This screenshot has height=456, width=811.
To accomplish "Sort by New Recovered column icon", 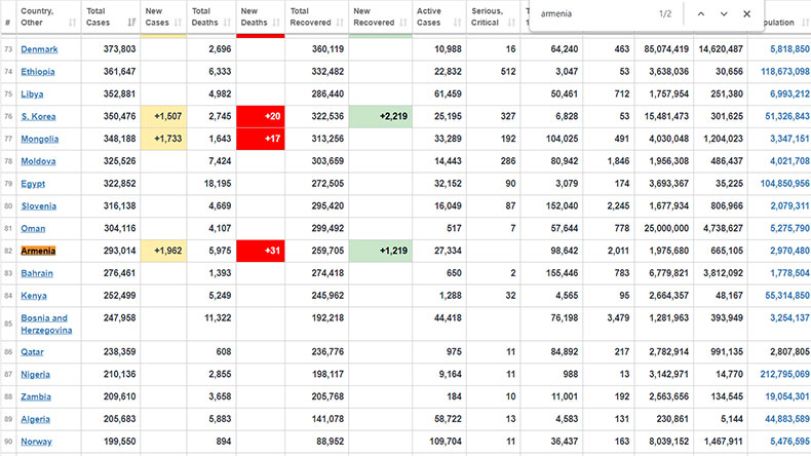I will [x=403, y=22].
